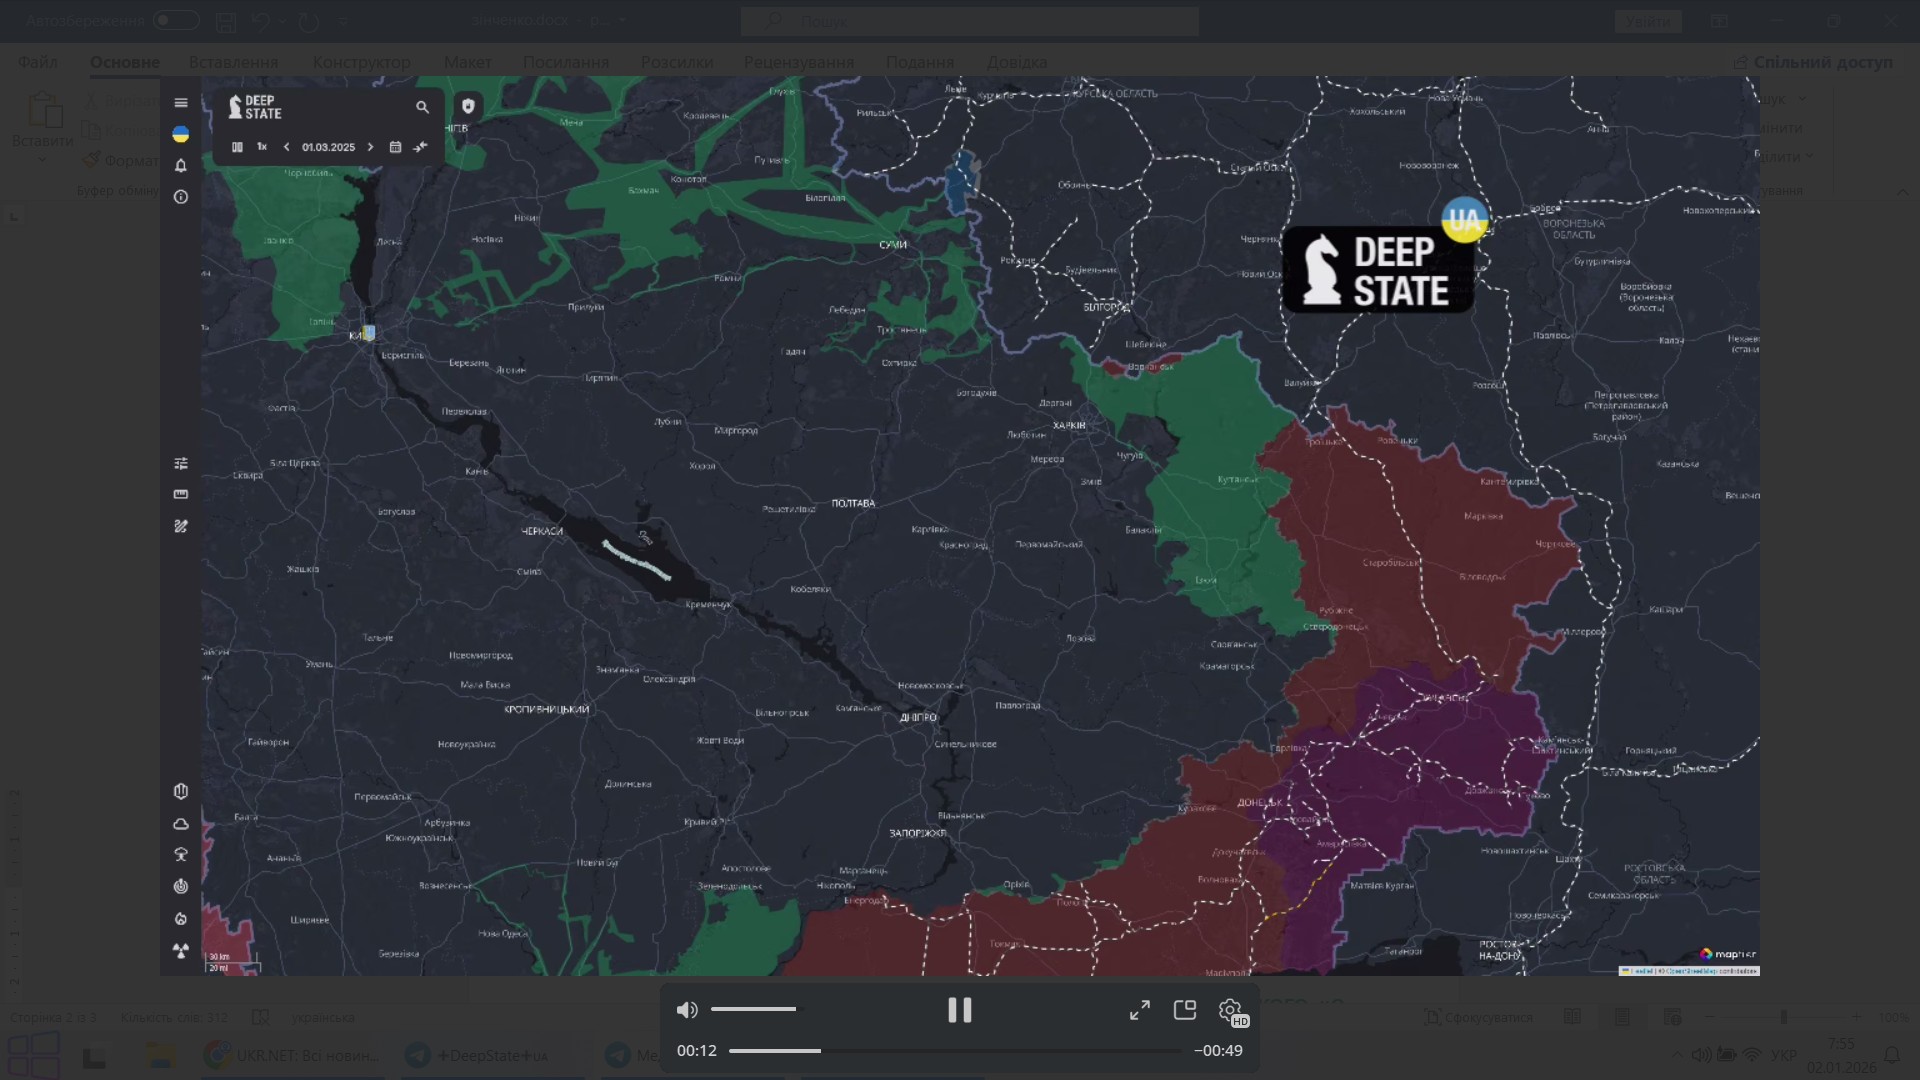1920x1080 pixels.
Task: Pause the video playback
Action: tap(959, 1010)
